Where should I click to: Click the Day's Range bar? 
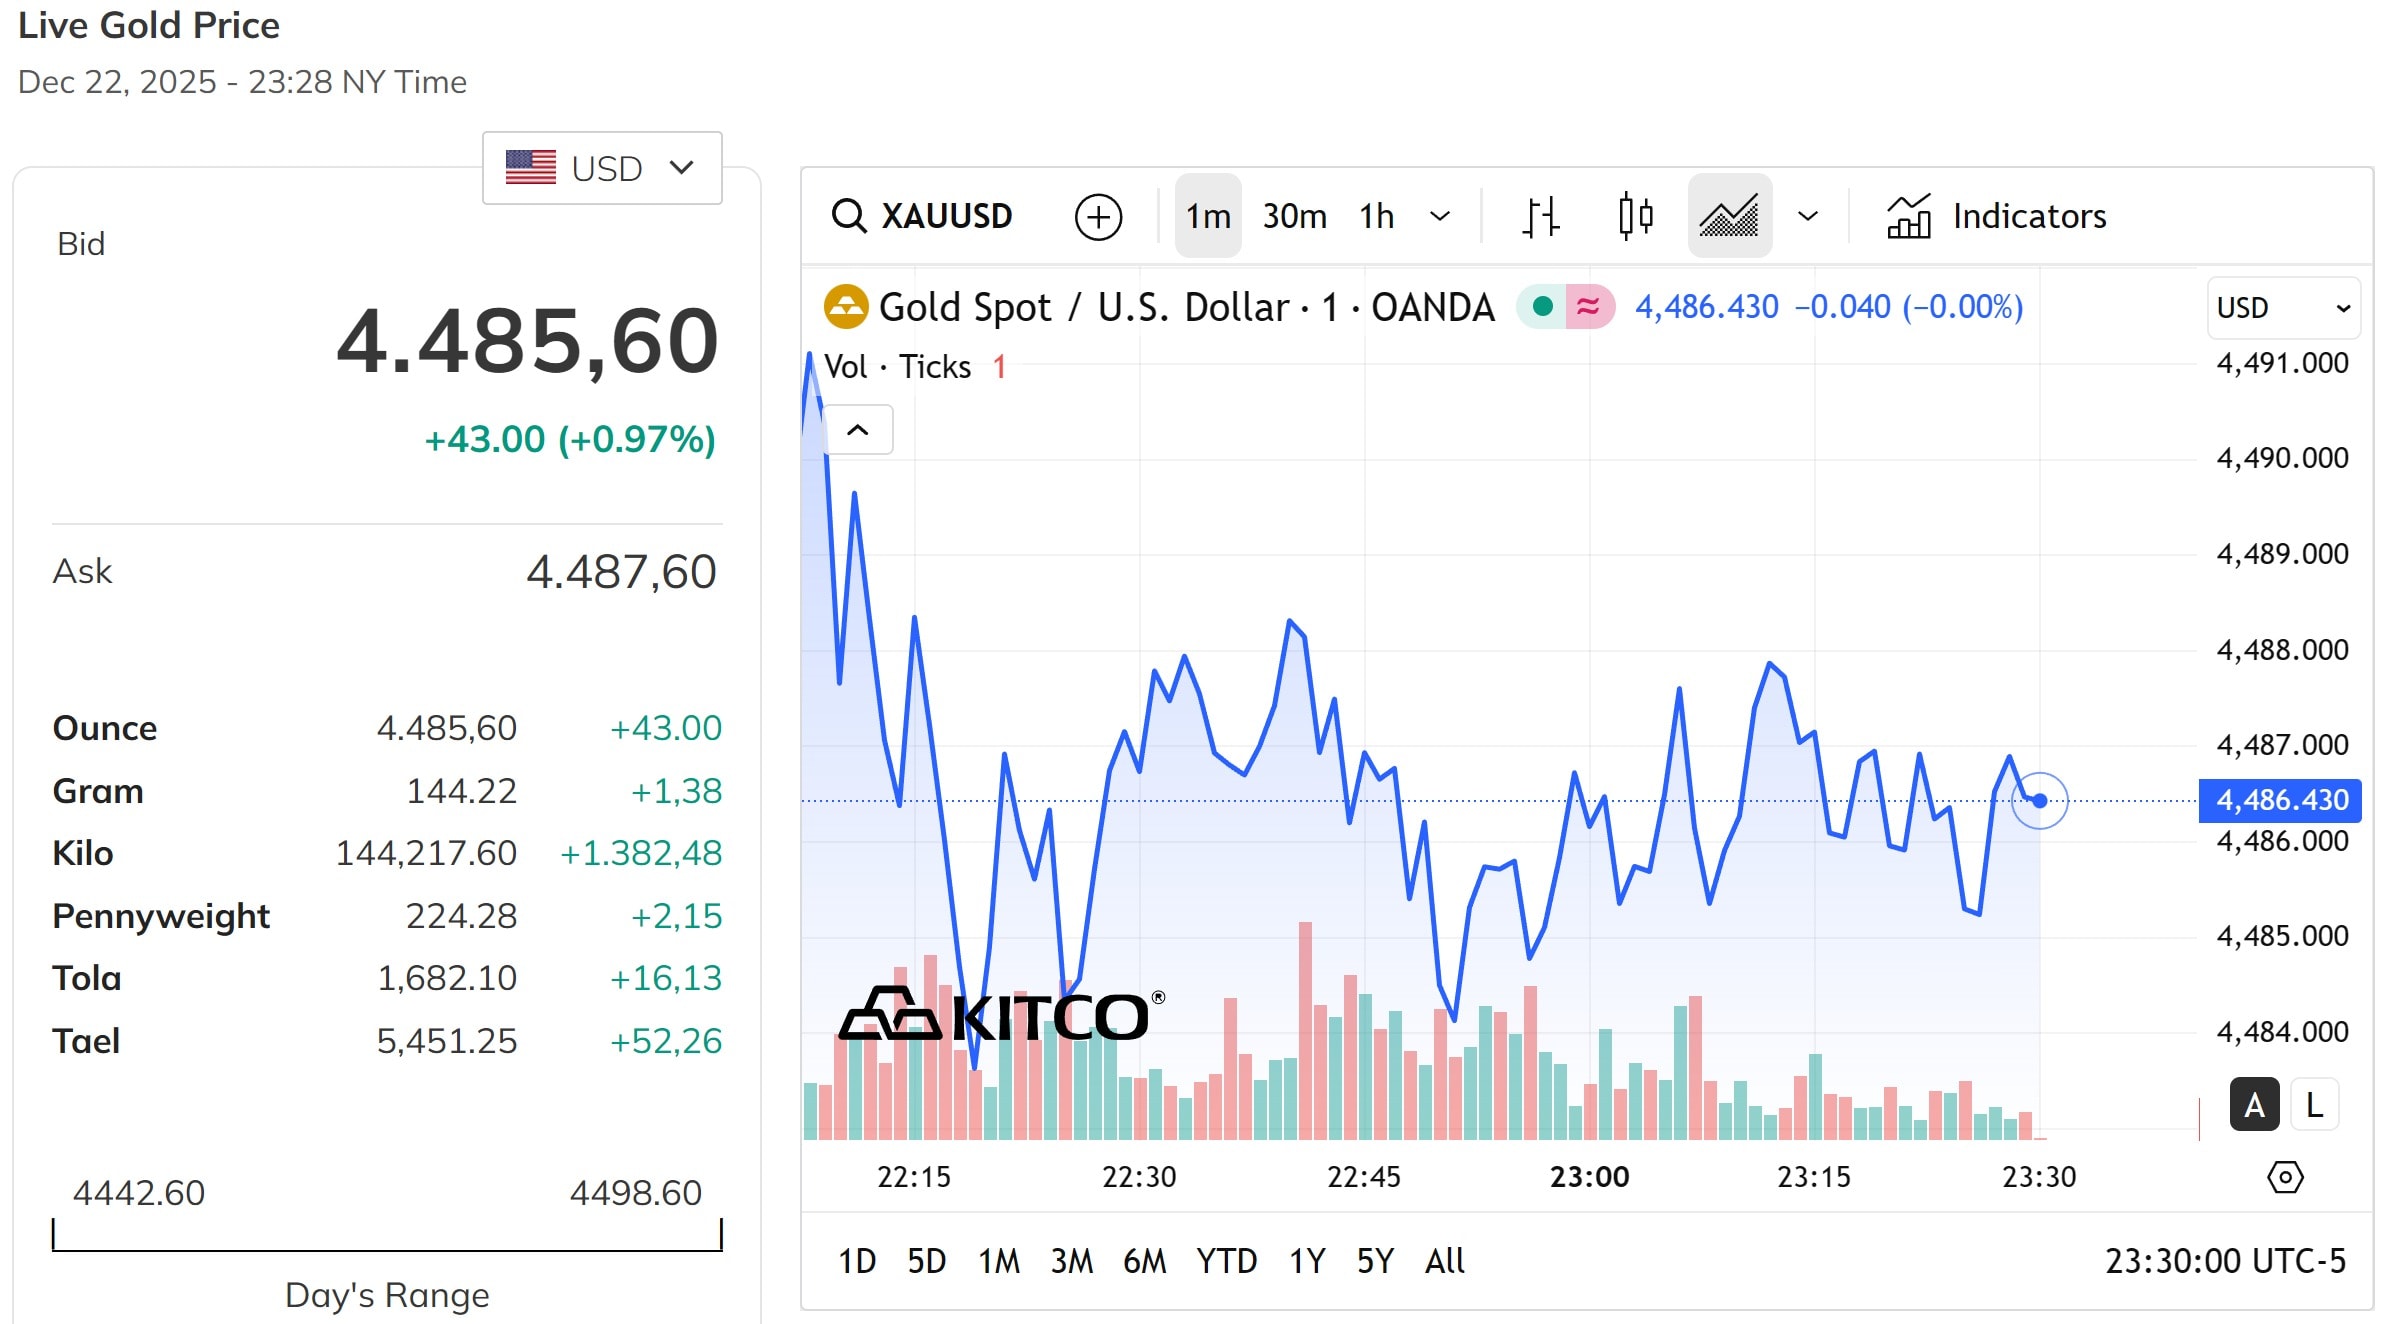pyautogui.click(x=387, y=1237)
